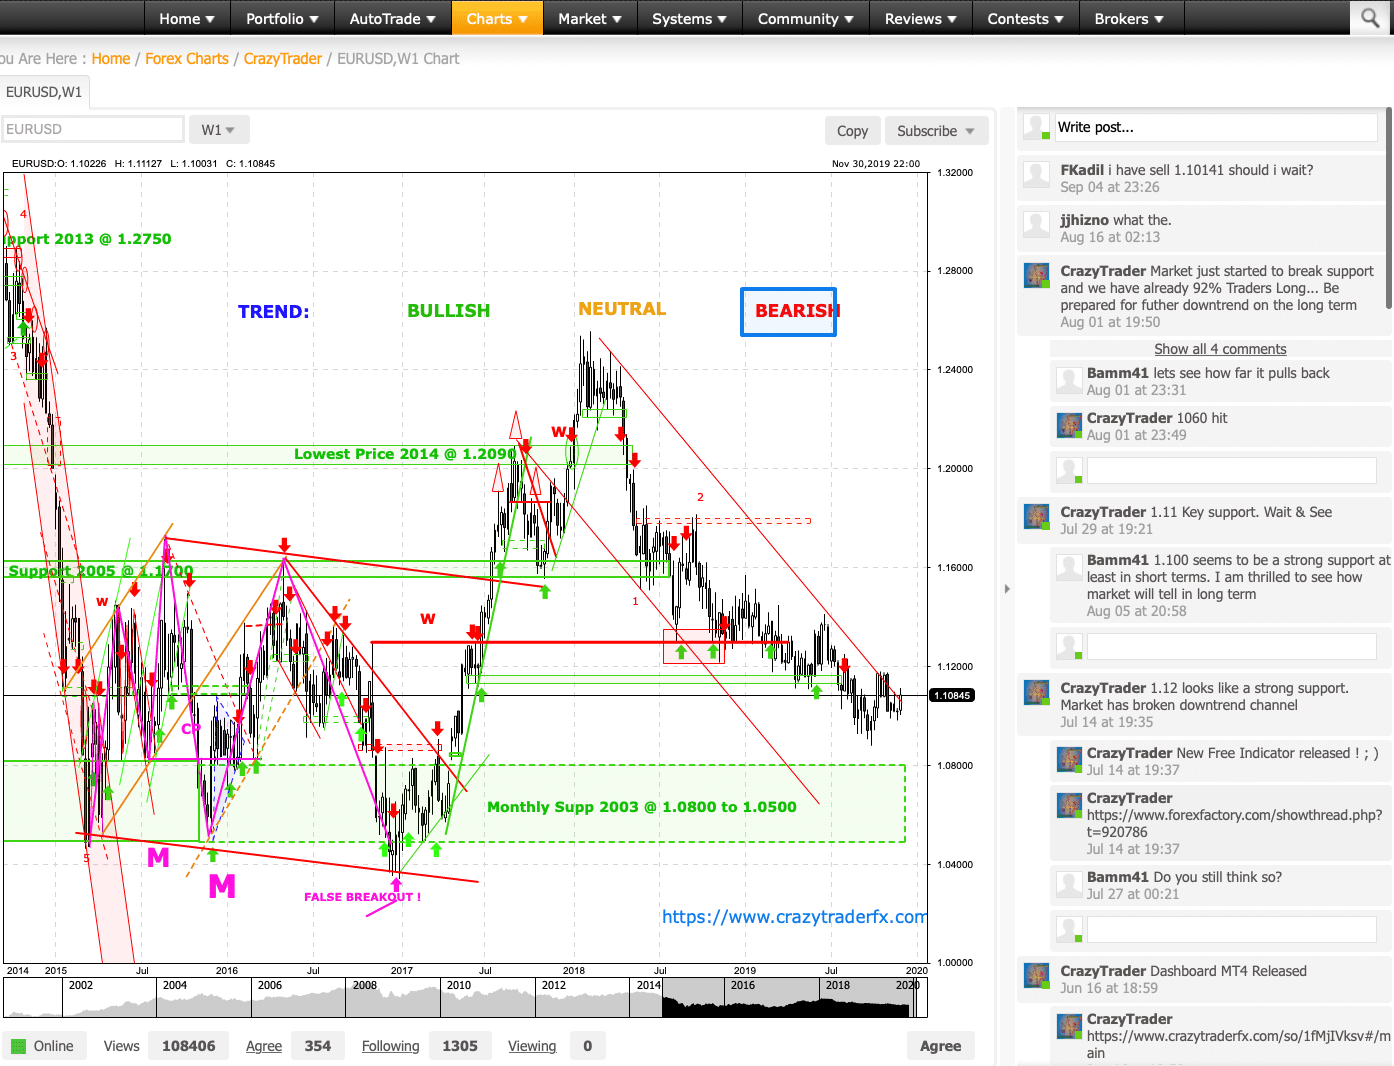Click FKadil's avatar icon
Viewport: 1394px width, 1066px height.
(x=1036, y=177)
